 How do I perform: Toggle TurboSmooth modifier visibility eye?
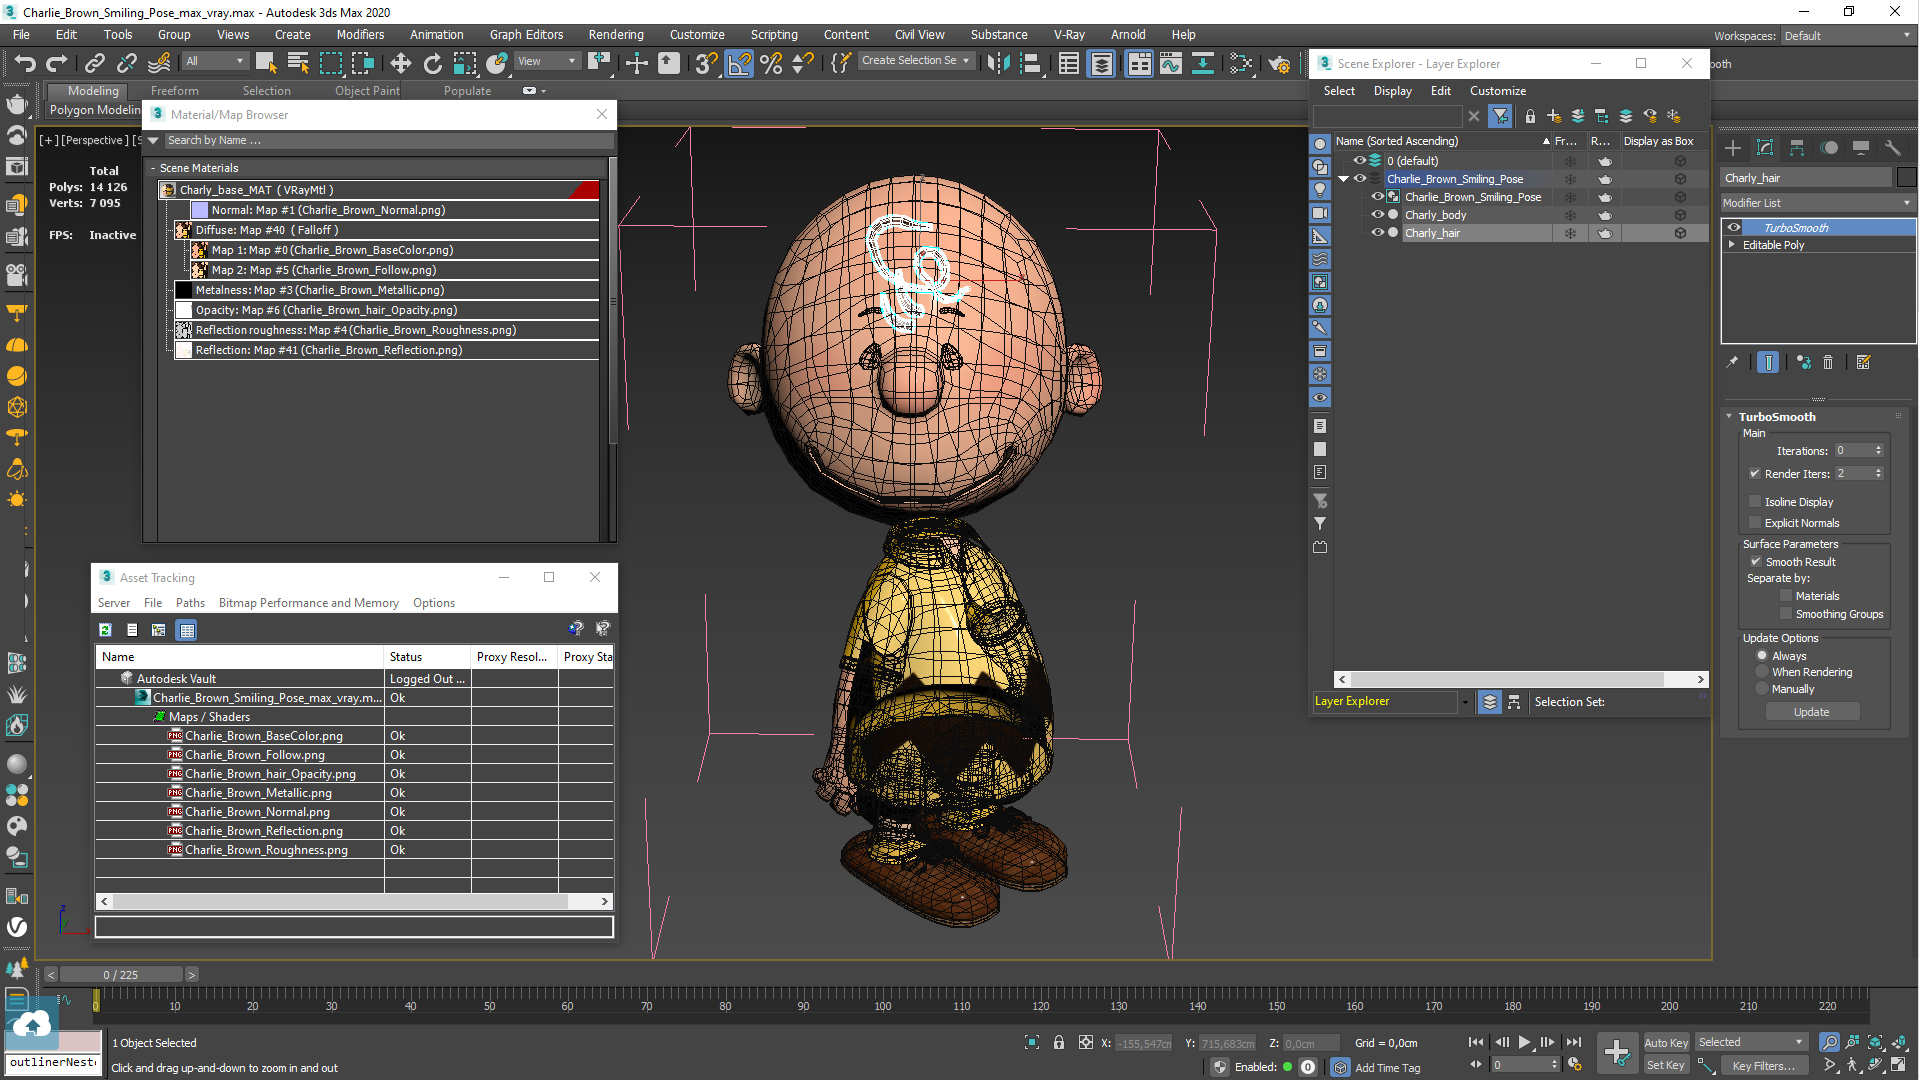(x=1734, y=228)
